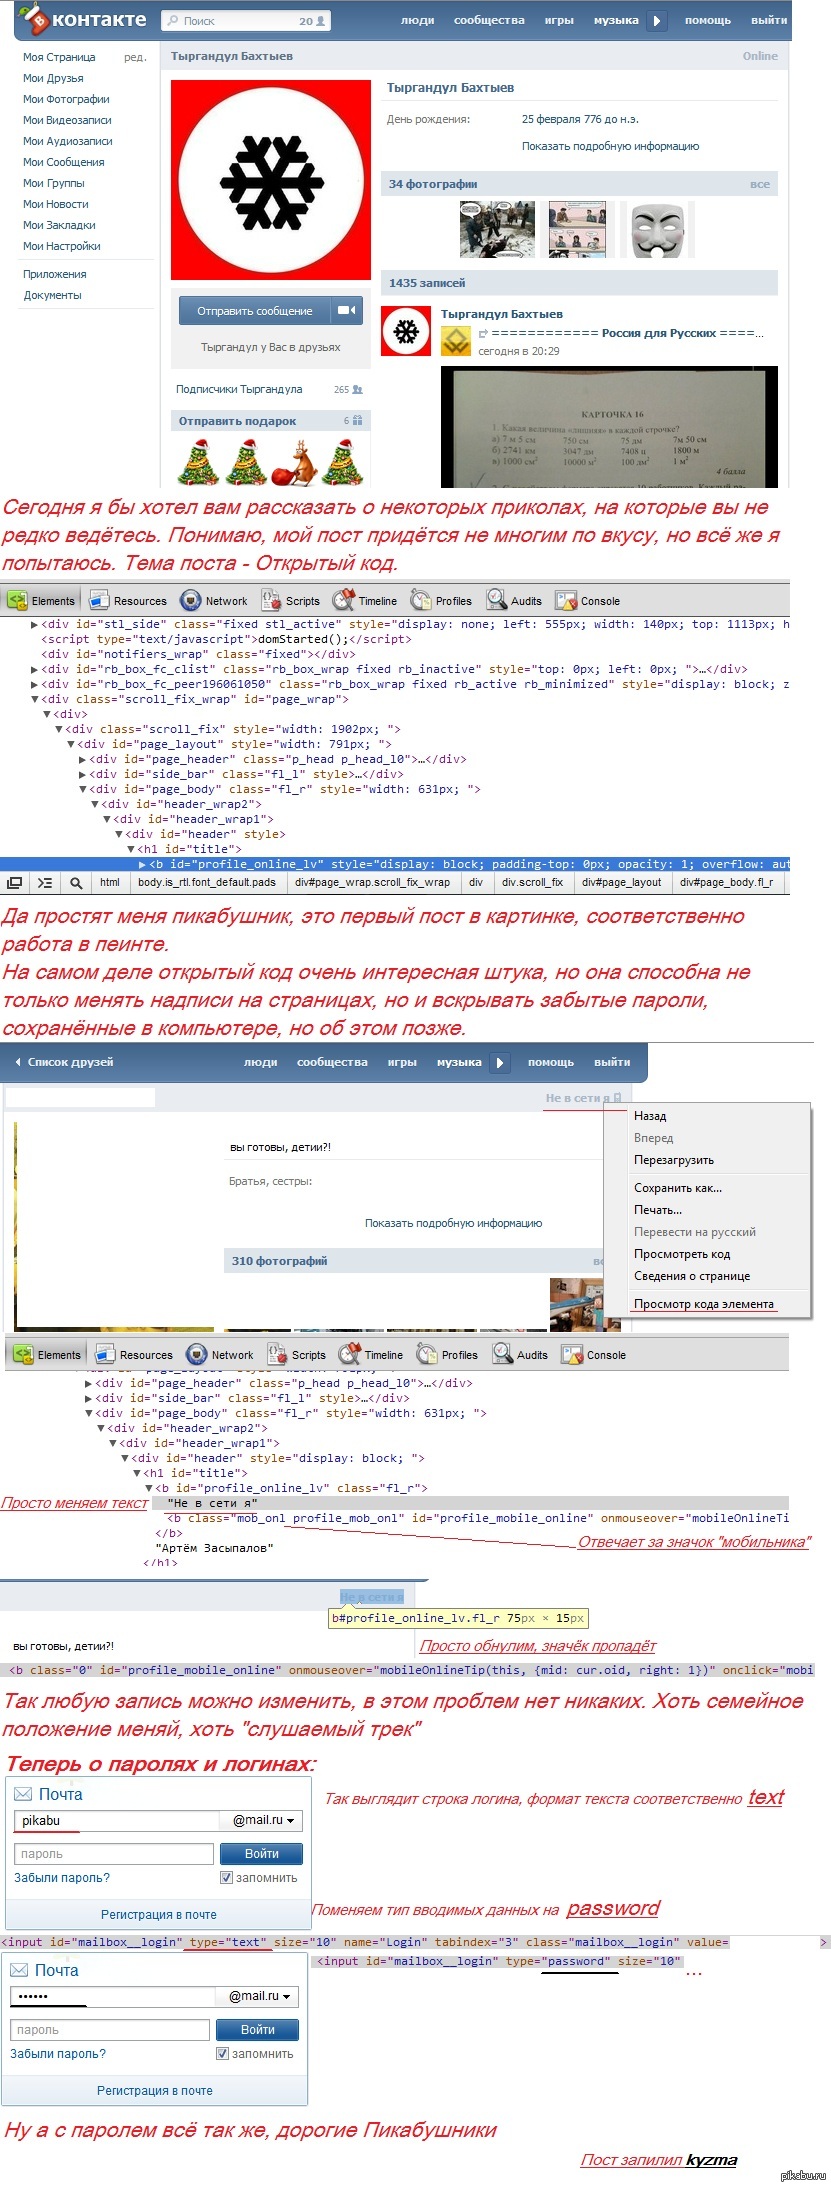Click the back arrow next to Список друзей

tap(18, 1062)
